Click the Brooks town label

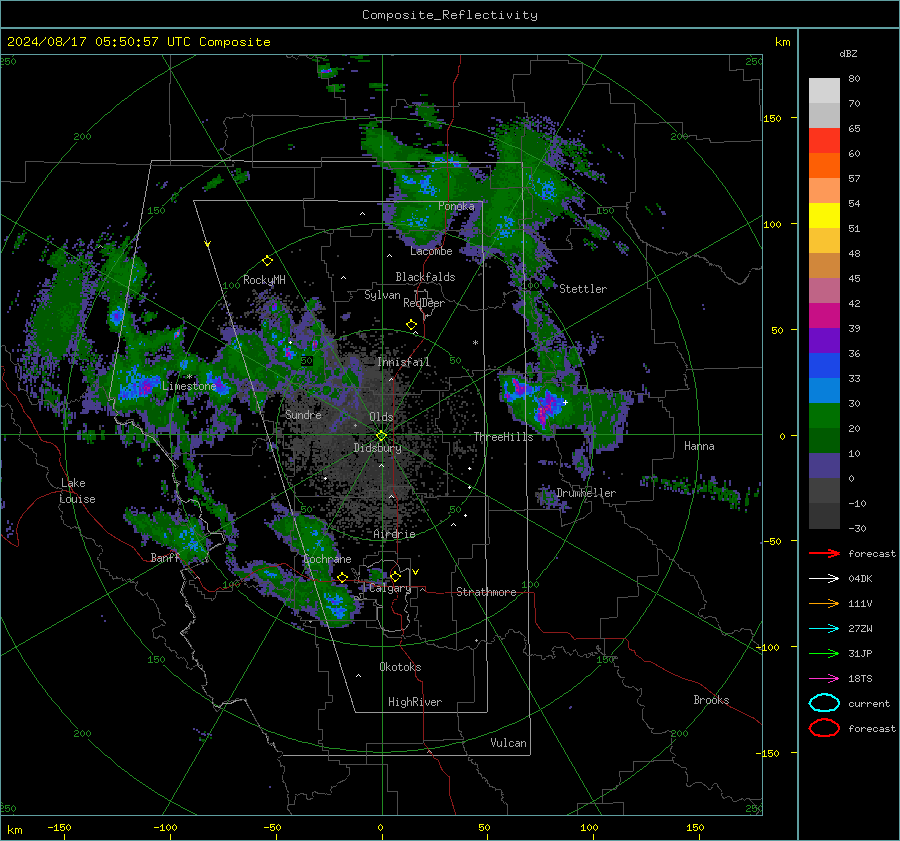point(711,700)
